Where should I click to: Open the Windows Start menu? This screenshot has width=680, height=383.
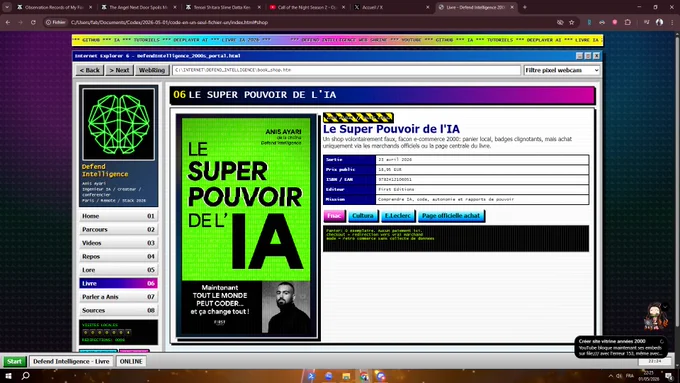point(8,376)
